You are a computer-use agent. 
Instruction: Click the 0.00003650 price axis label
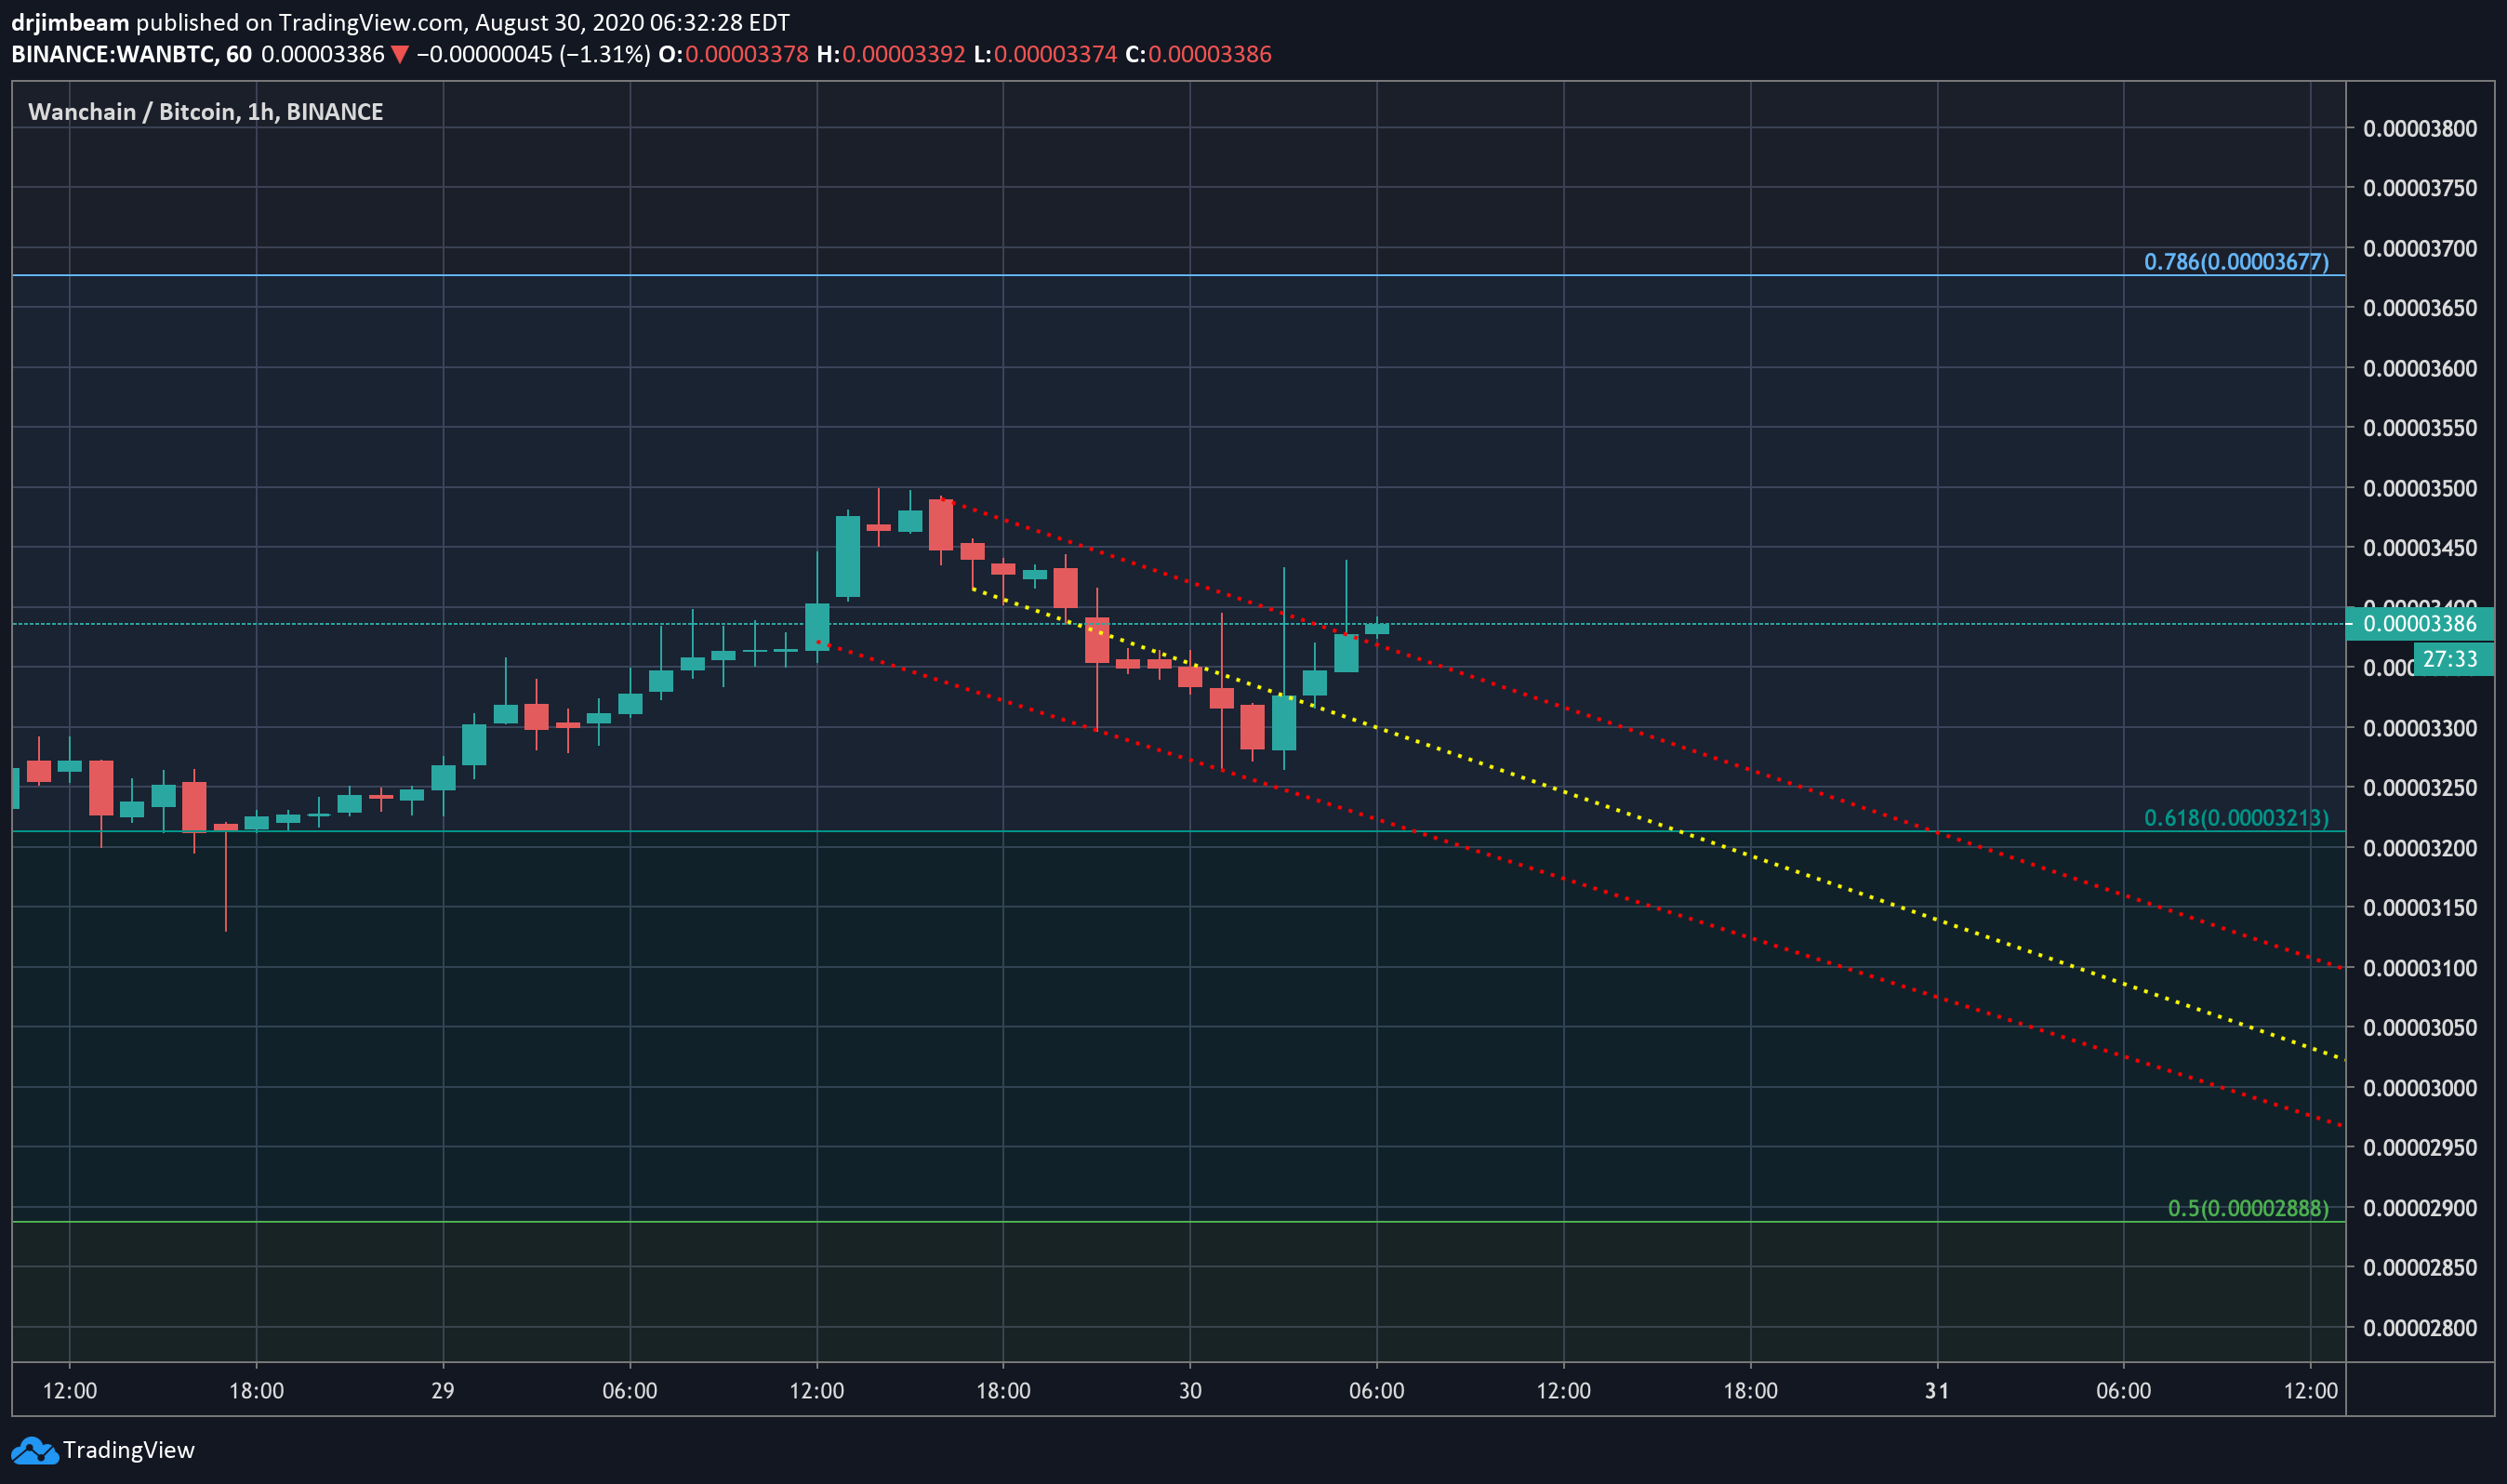[2420, 308]
